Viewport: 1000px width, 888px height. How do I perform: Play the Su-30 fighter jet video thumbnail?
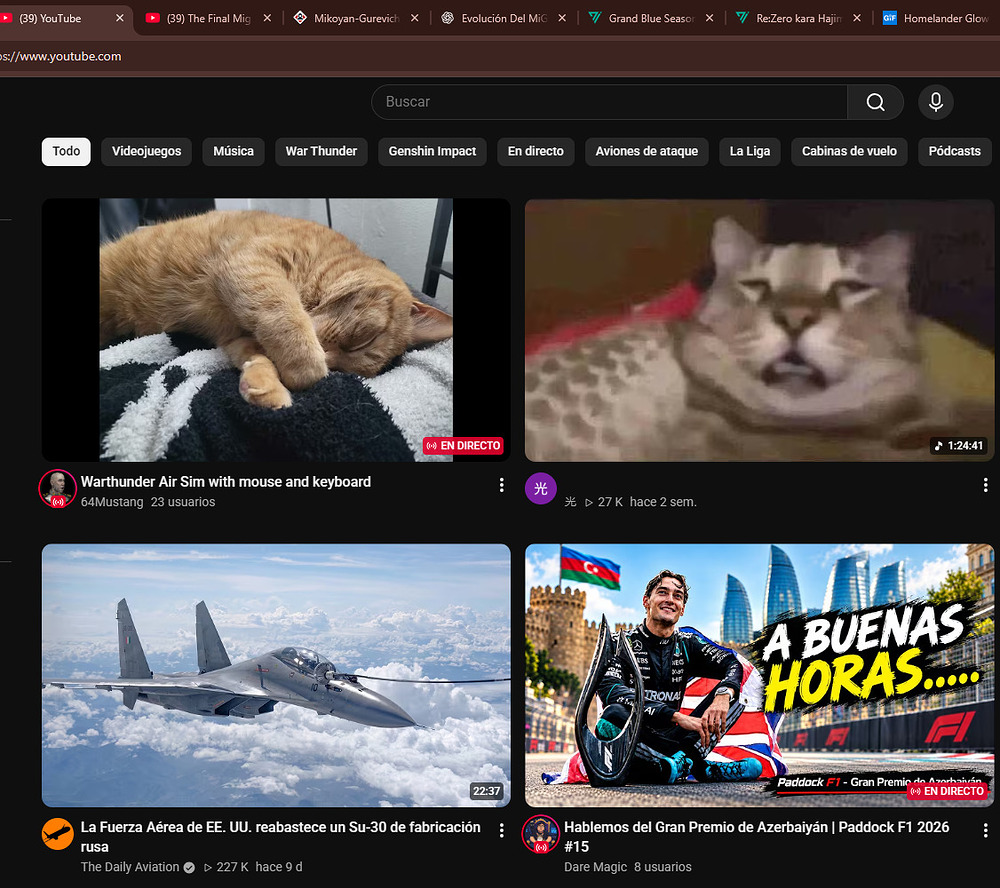(276, 676)
